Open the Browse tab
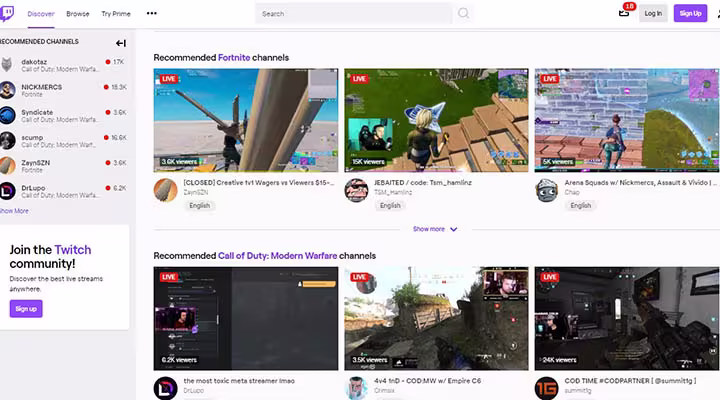720x400 pixels. point(78,14)
